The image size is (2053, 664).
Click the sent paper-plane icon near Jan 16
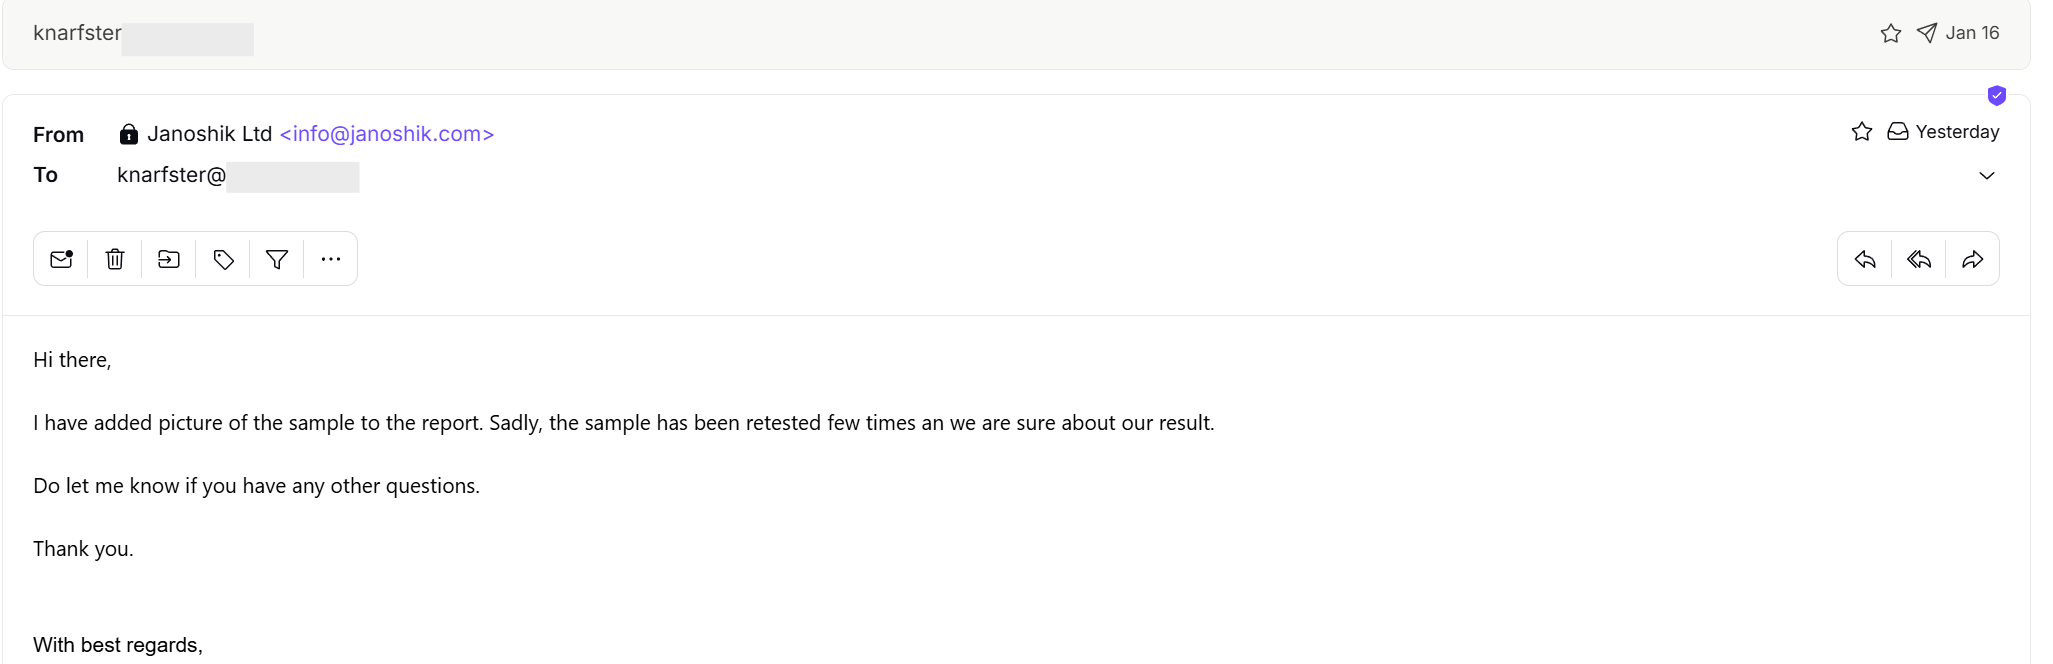[1926, 33]
